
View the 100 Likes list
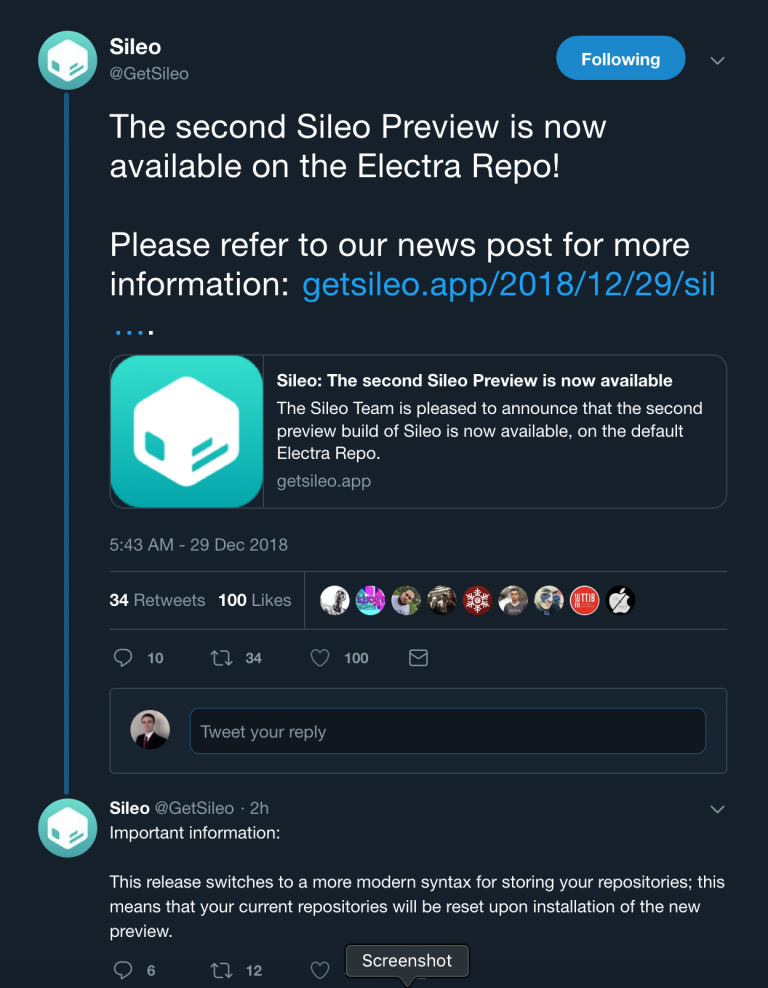254,600
